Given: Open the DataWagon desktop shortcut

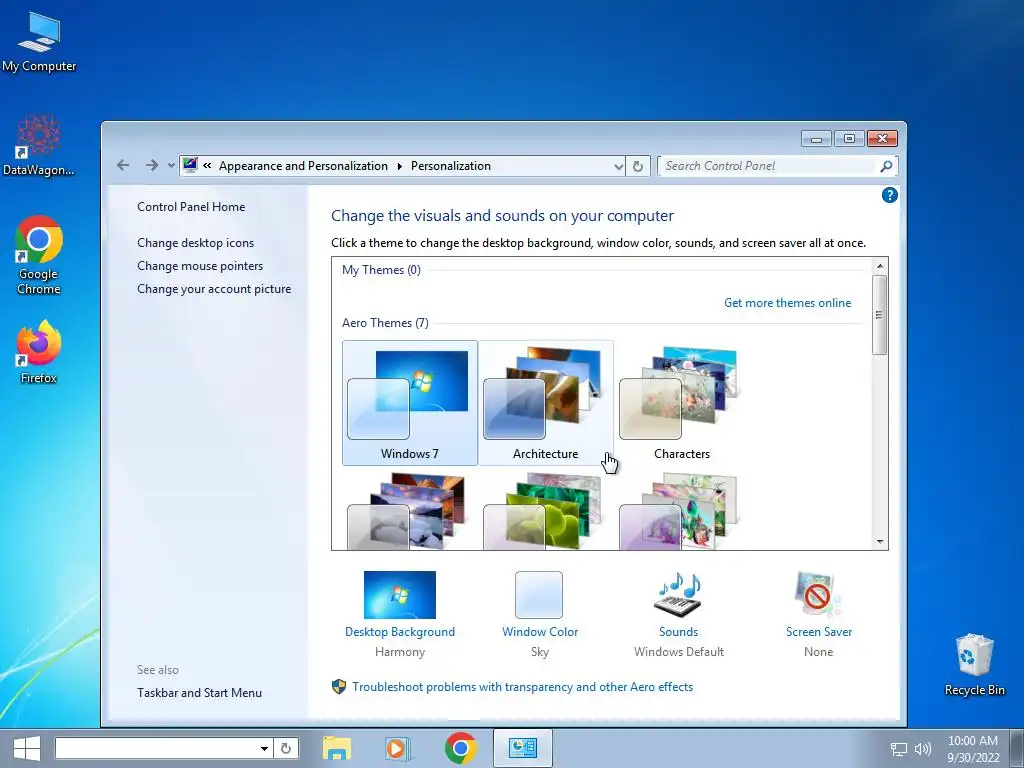Looking at the screenshot, I should tap(39, 145).
